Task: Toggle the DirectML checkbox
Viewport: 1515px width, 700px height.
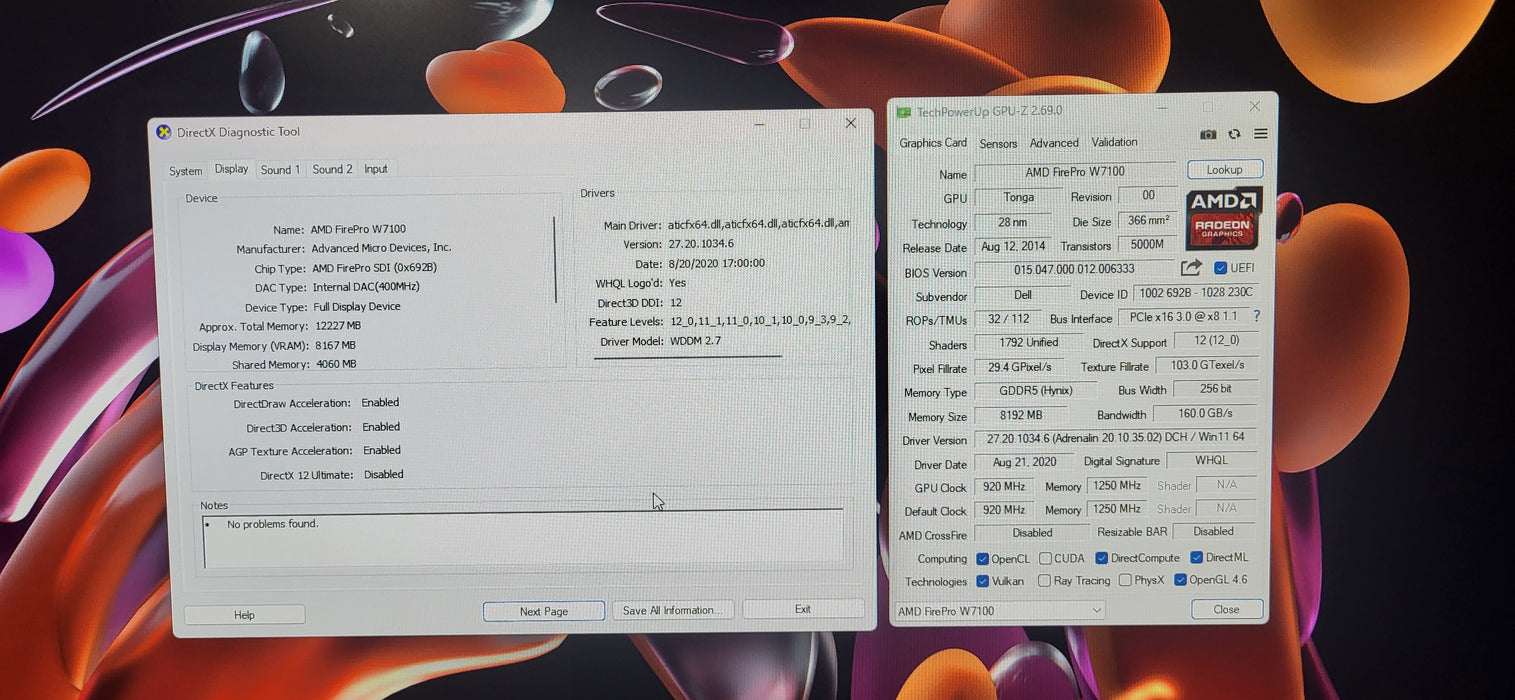Action: [1196, 557]
